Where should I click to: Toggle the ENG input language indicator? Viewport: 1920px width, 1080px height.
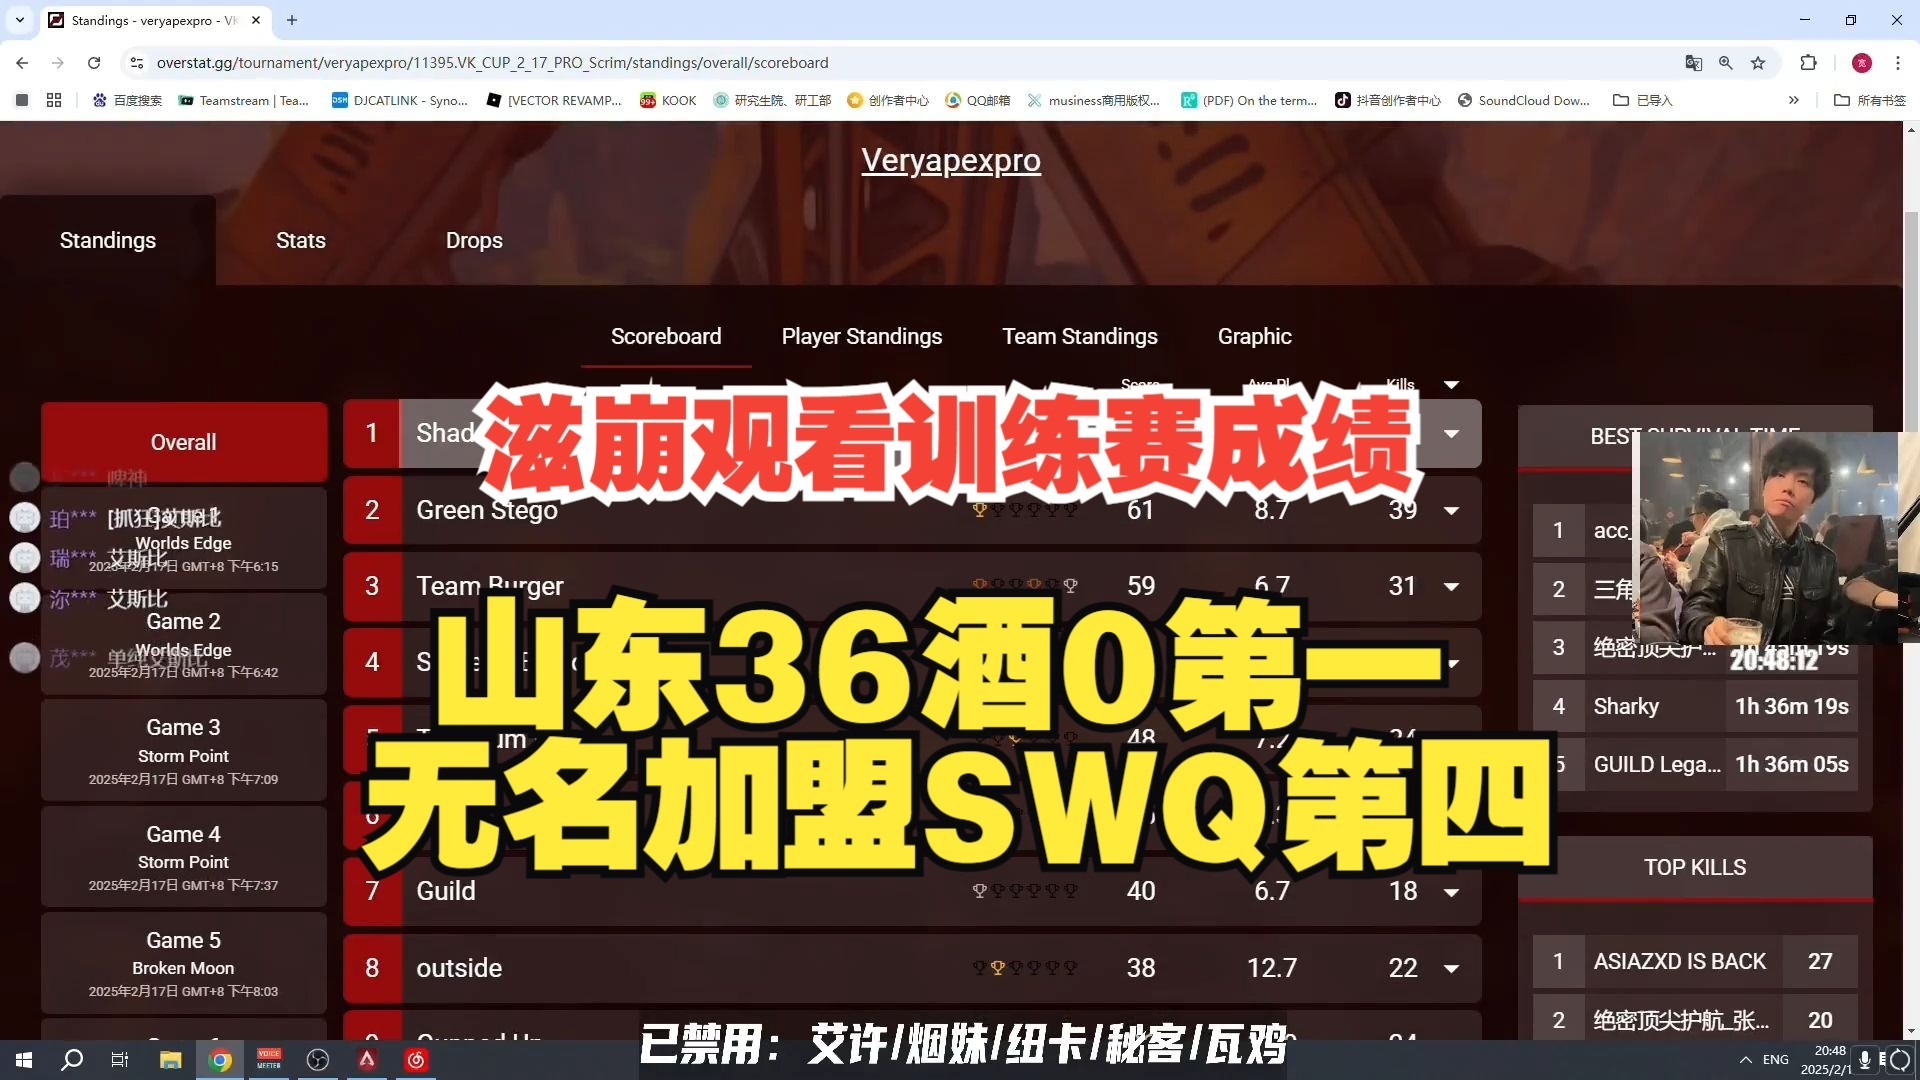1776,1060
